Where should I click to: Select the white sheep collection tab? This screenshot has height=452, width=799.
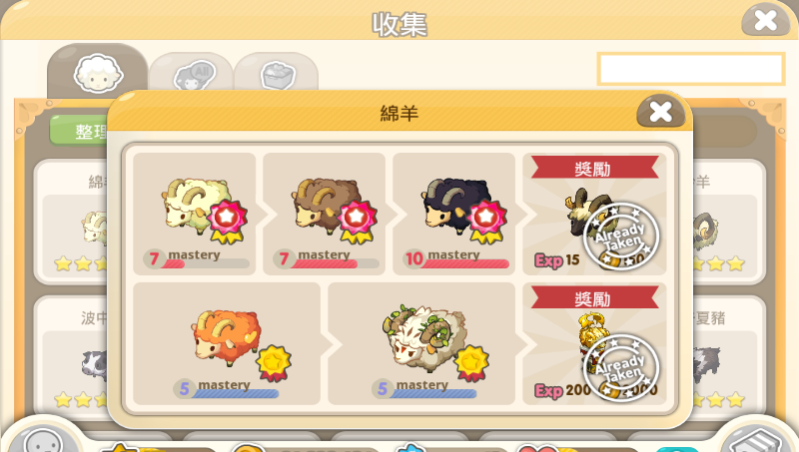point(97,72)
